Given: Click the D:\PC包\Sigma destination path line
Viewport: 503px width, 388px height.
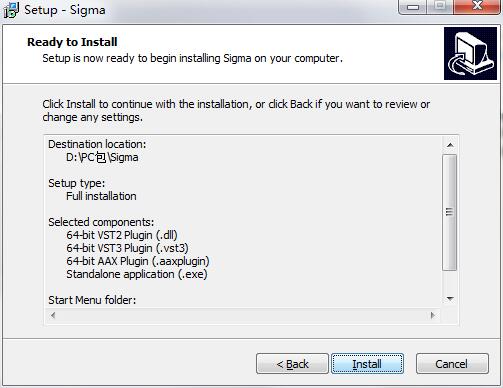Looking at the screenshot, I should pos(102,157).
